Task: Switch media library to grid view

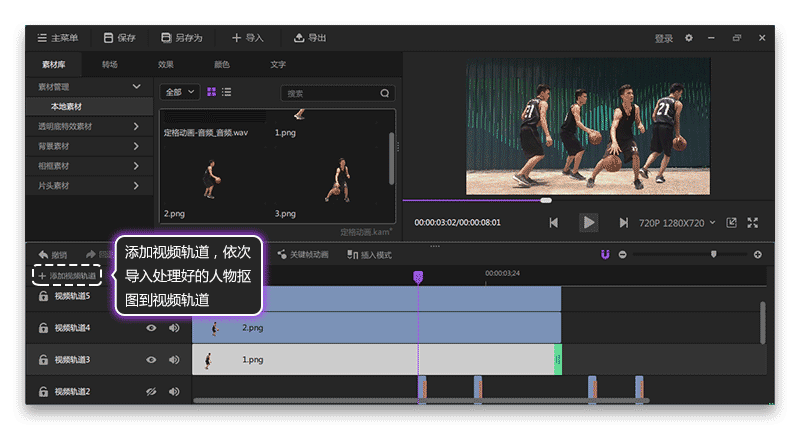Action: coord(211,92)
